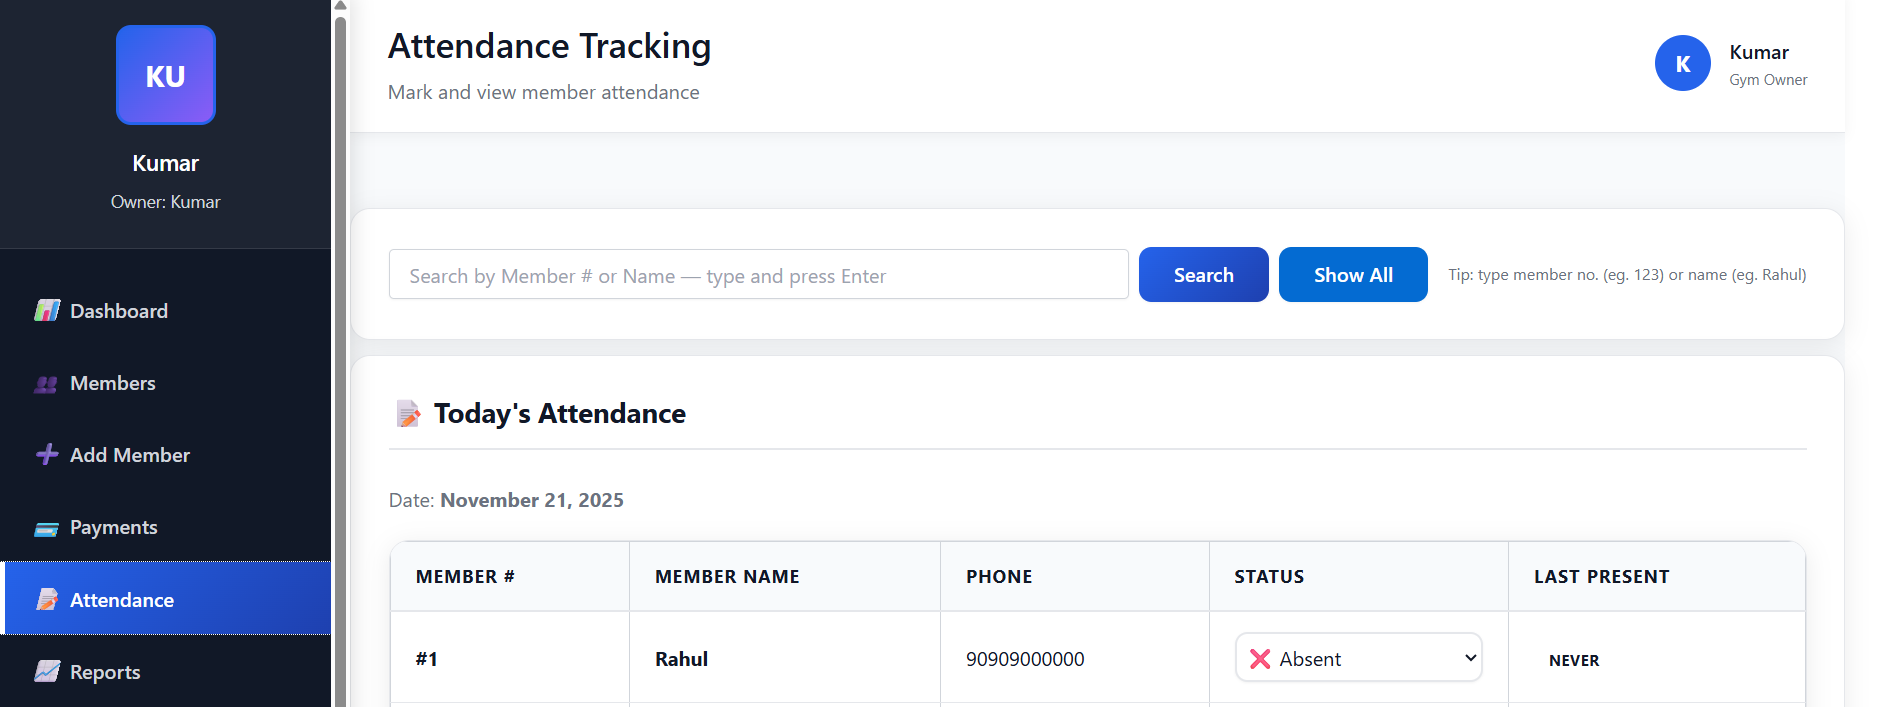Click the Today's Attendance heading

tap(560, 413)
